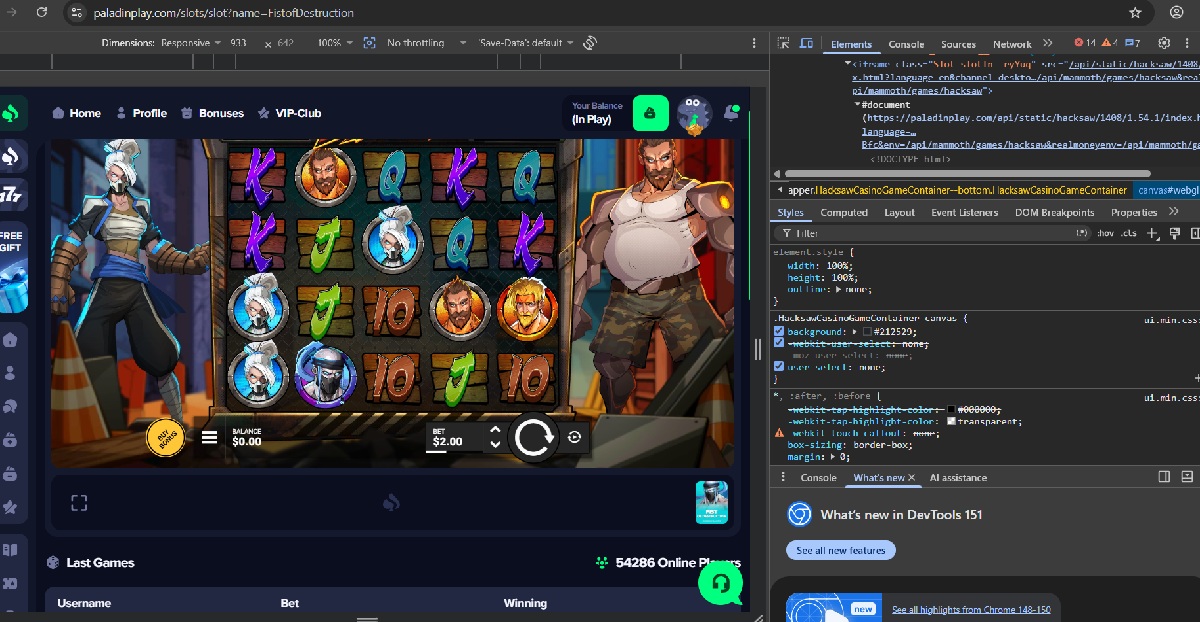Click the house icon in left sidebar
Viewport: 1200px width, 622px height.
11,340
